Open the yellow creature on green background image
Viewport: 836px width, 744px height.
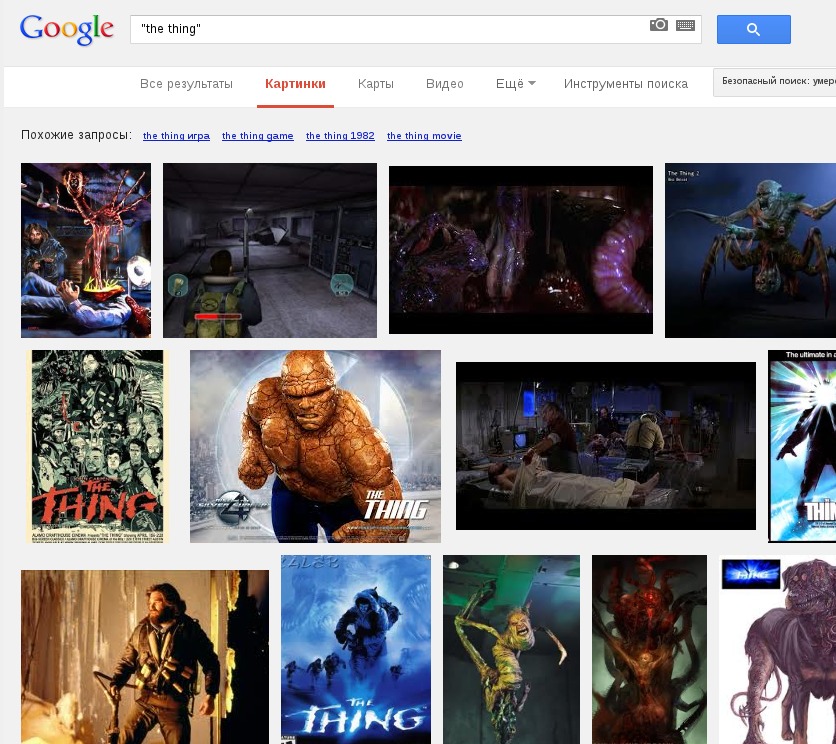pyautogui.click(x=511, y=649)
